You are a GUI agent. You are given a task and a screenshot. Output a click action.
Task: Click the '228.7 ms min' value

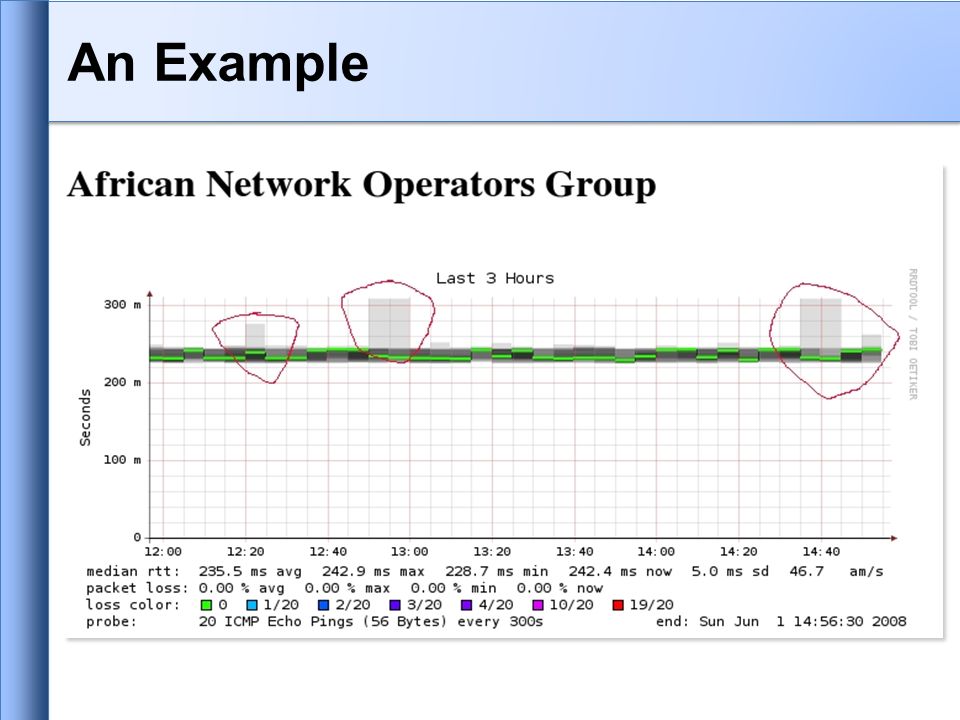497,571
